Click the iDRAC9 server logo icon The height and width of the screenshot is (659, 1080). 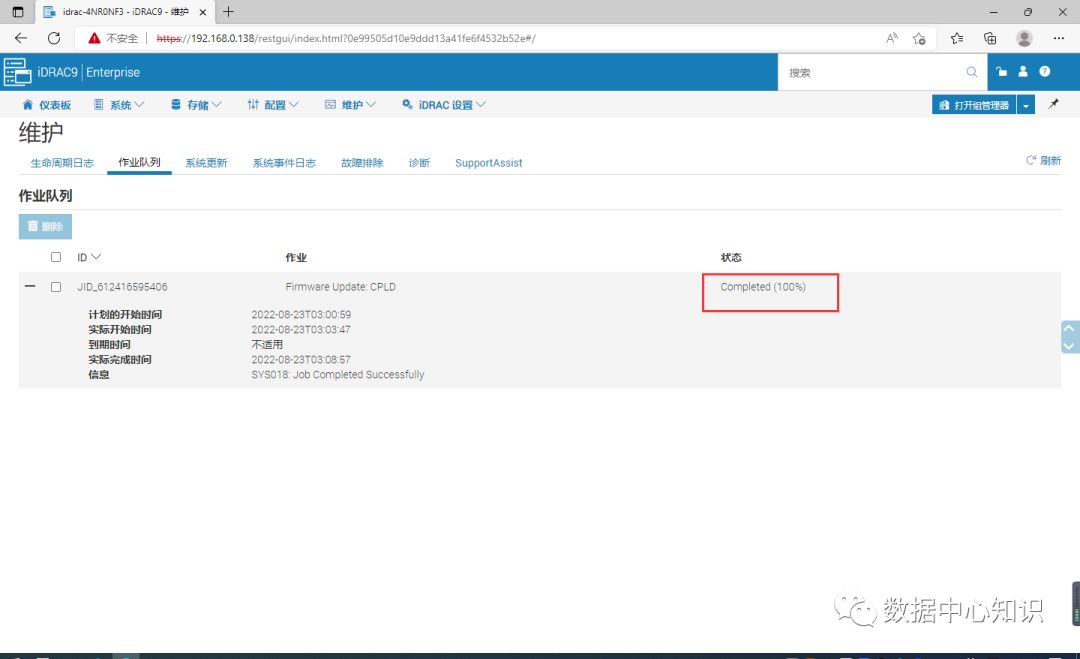17,72
